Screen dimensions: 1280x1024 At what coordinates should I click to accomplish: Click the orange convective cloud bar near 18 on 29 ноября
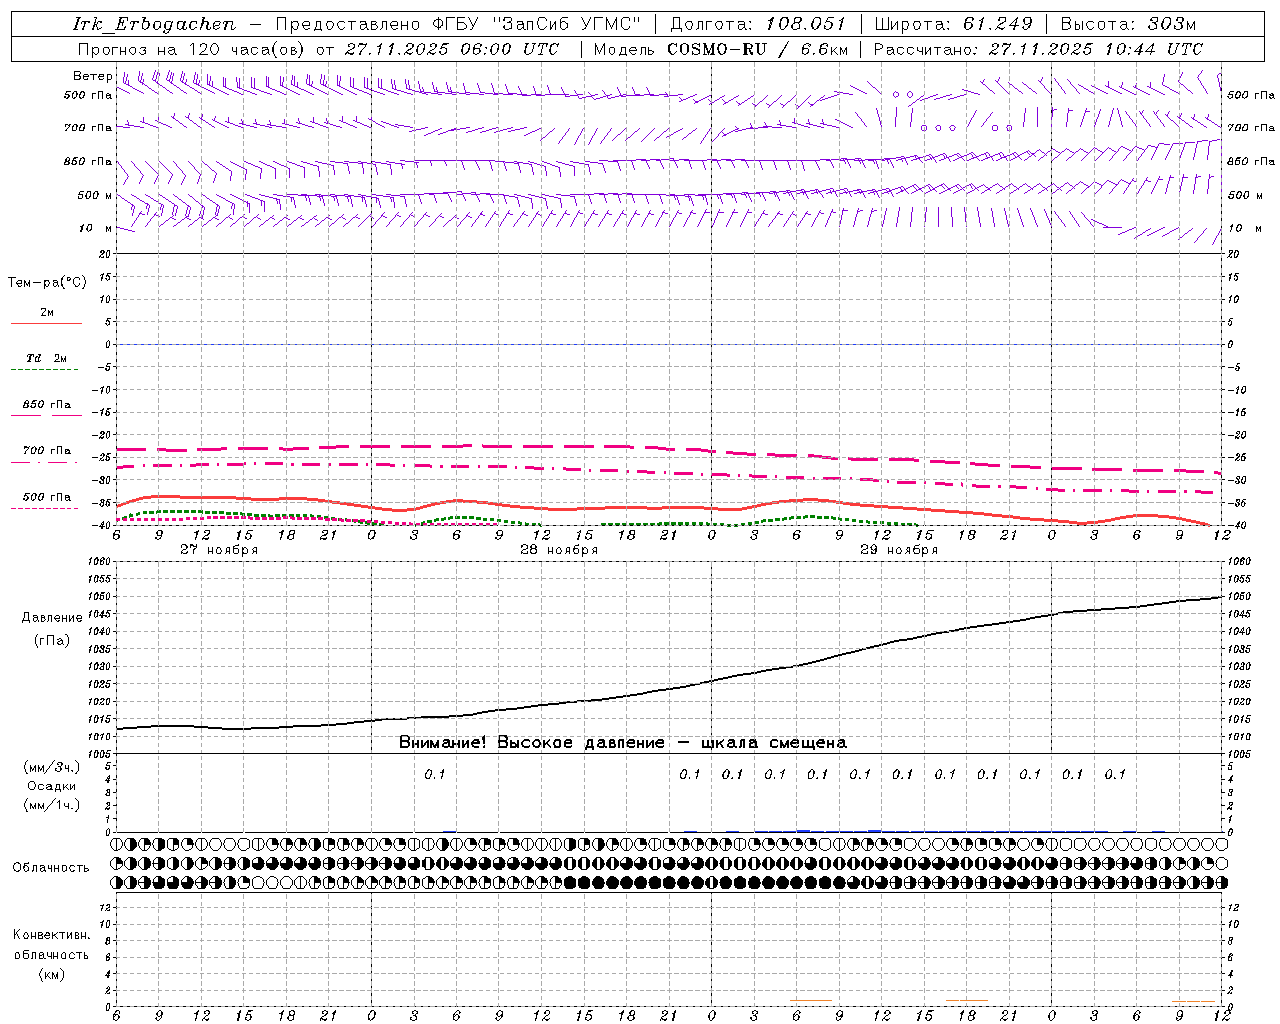pos(966,1000)
